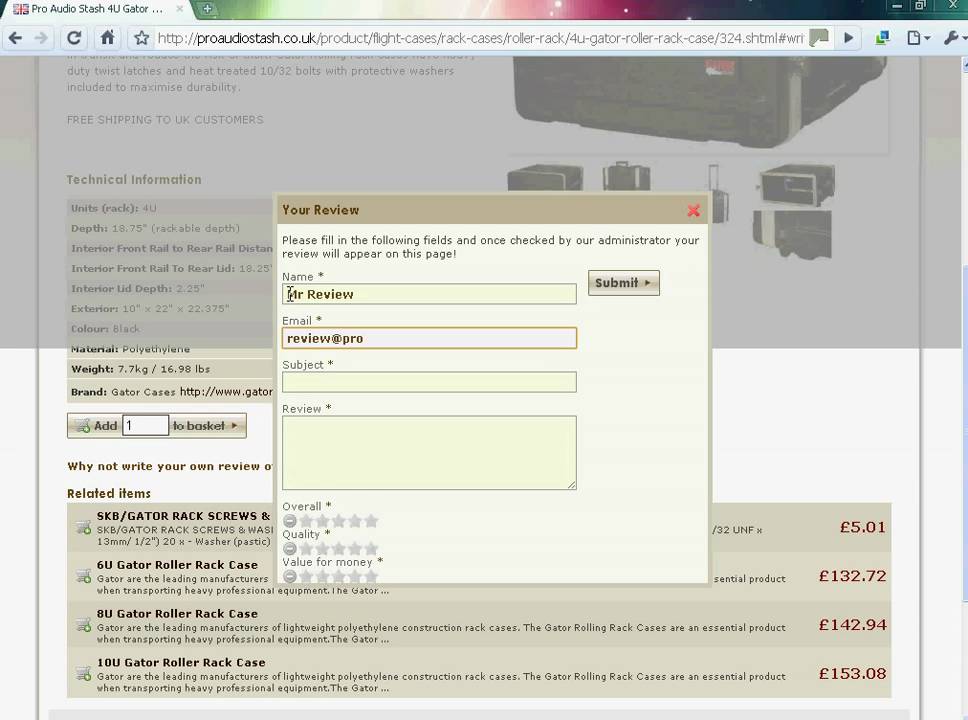Rate Quality one star
This screenshot has height=720, width=968.
tap(306, 549)
